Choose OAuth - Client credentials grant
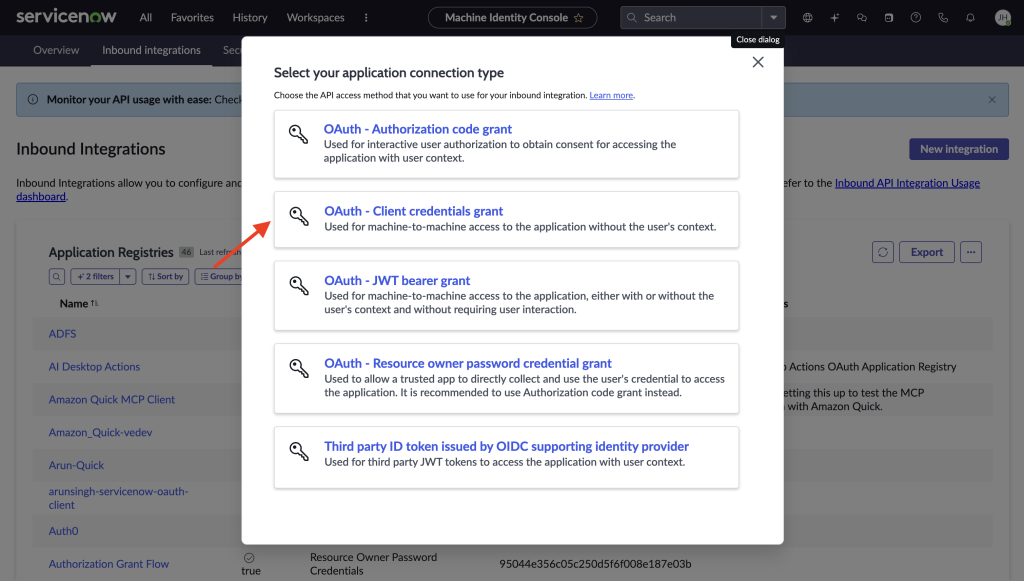Image resolution: width=1024 pixels, height=581 pixels. [506, 219]
